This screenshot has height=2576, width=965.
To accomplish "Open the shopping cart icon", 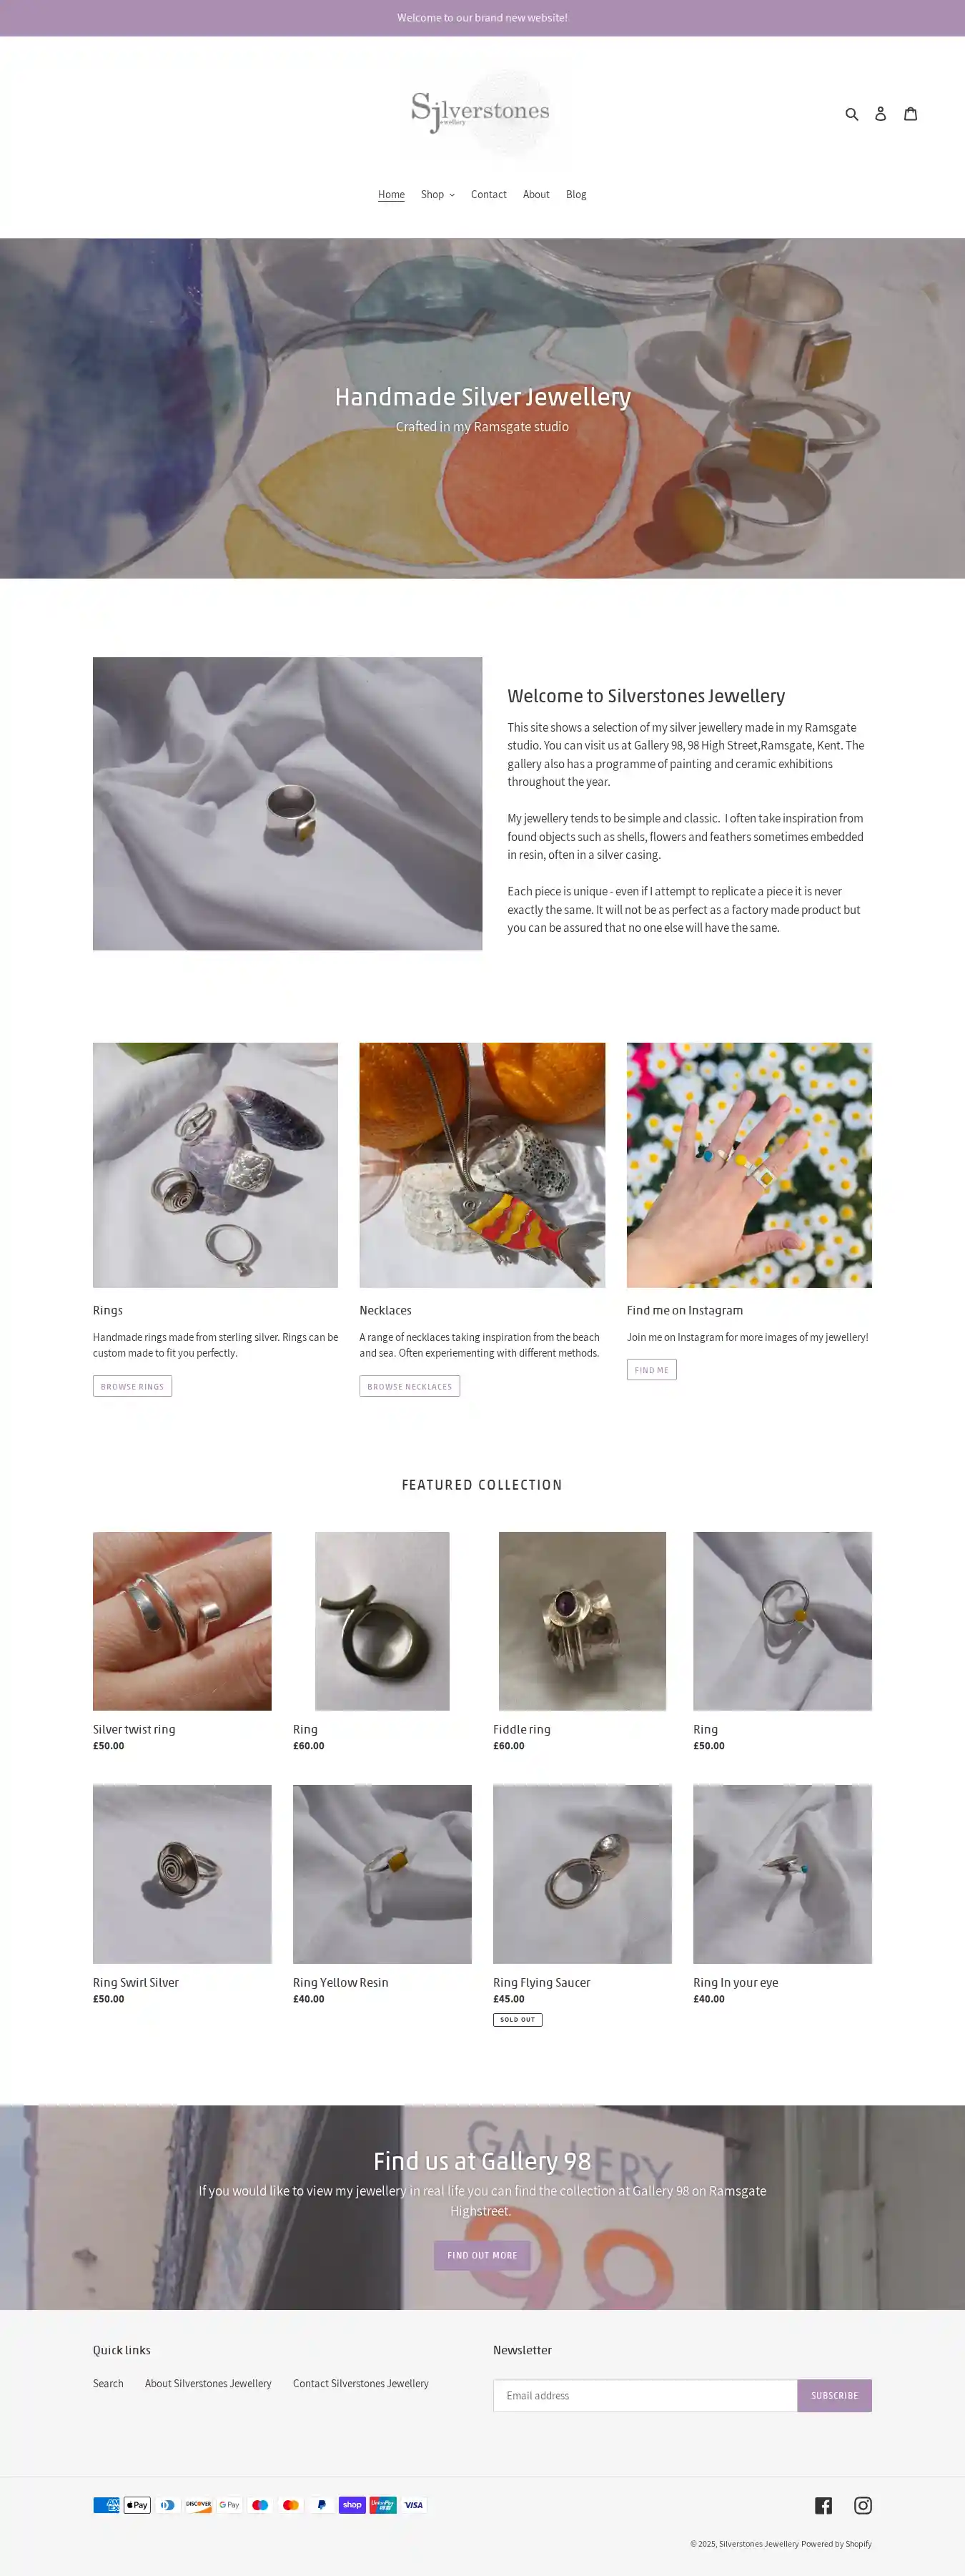I will coord(910,114).
